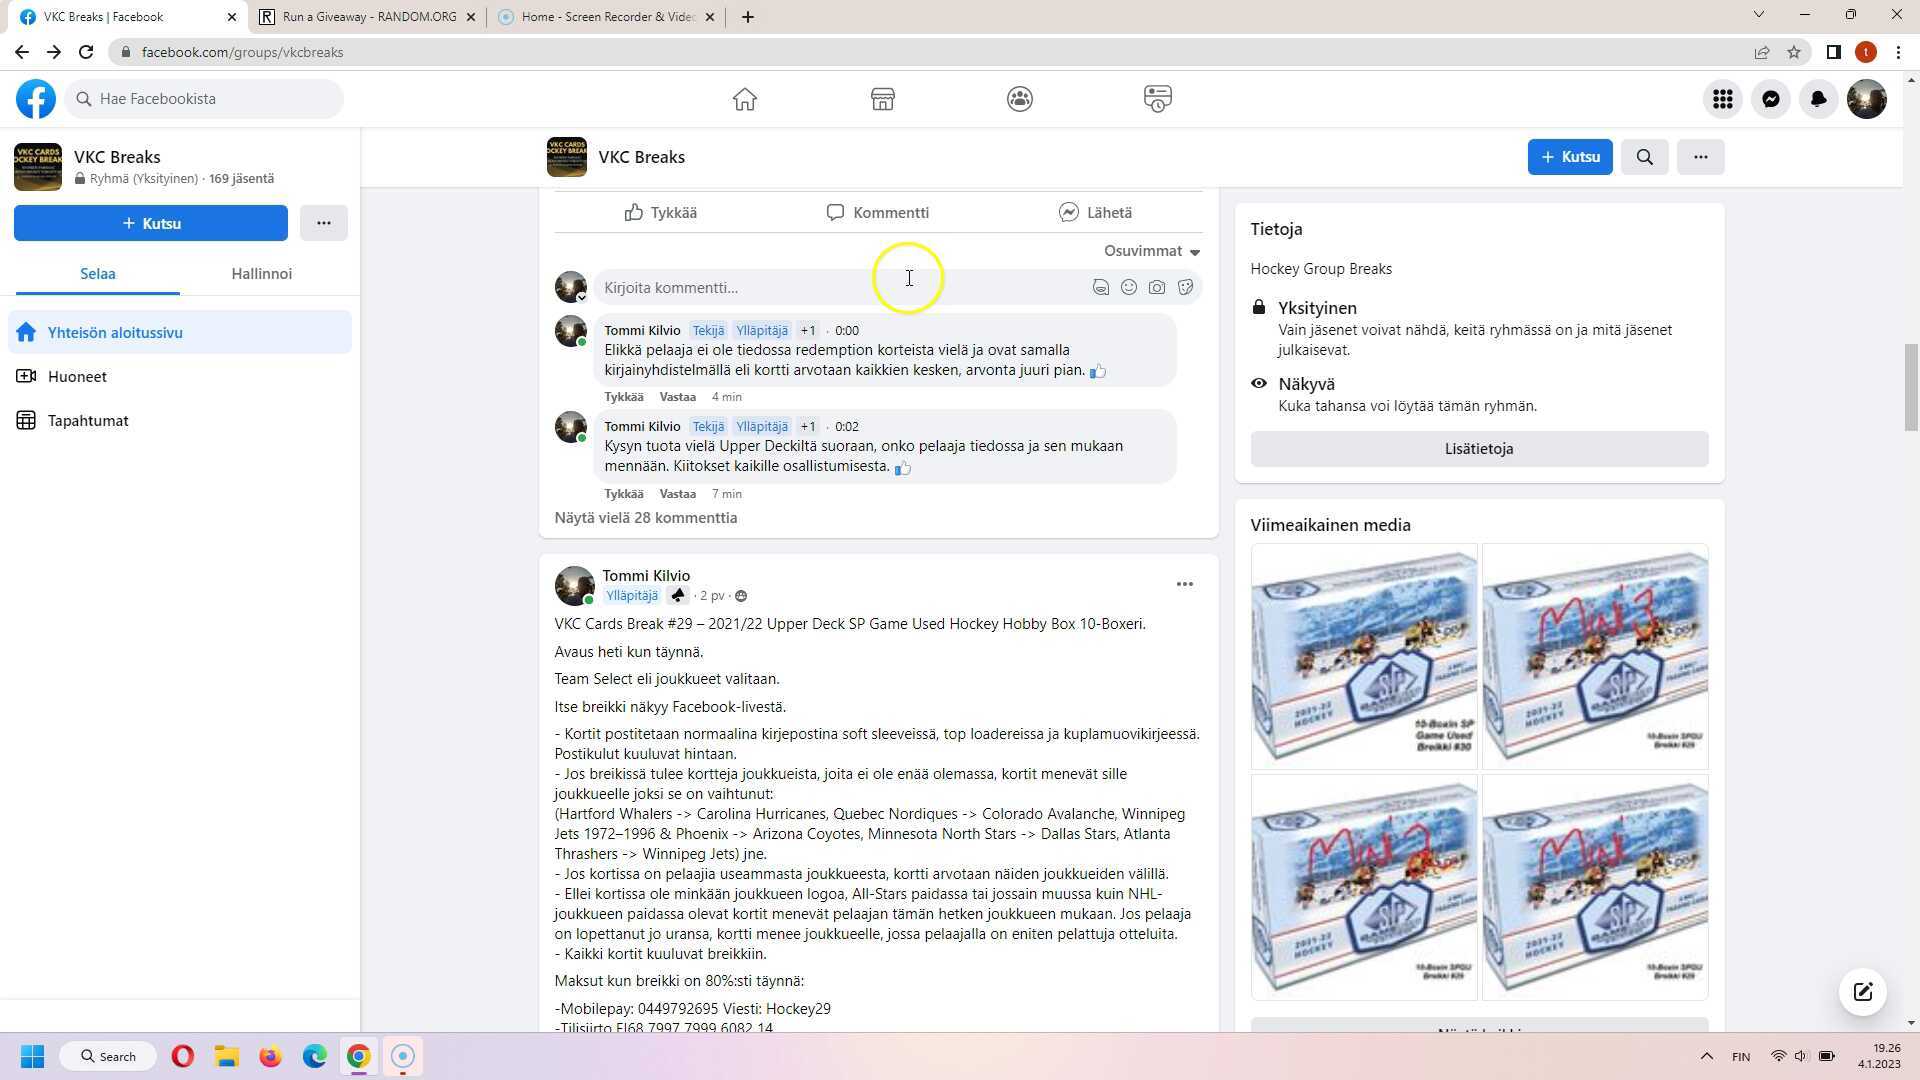
Task: Switch to the Hallinnoi tab
Action: (x=261, y=274)
